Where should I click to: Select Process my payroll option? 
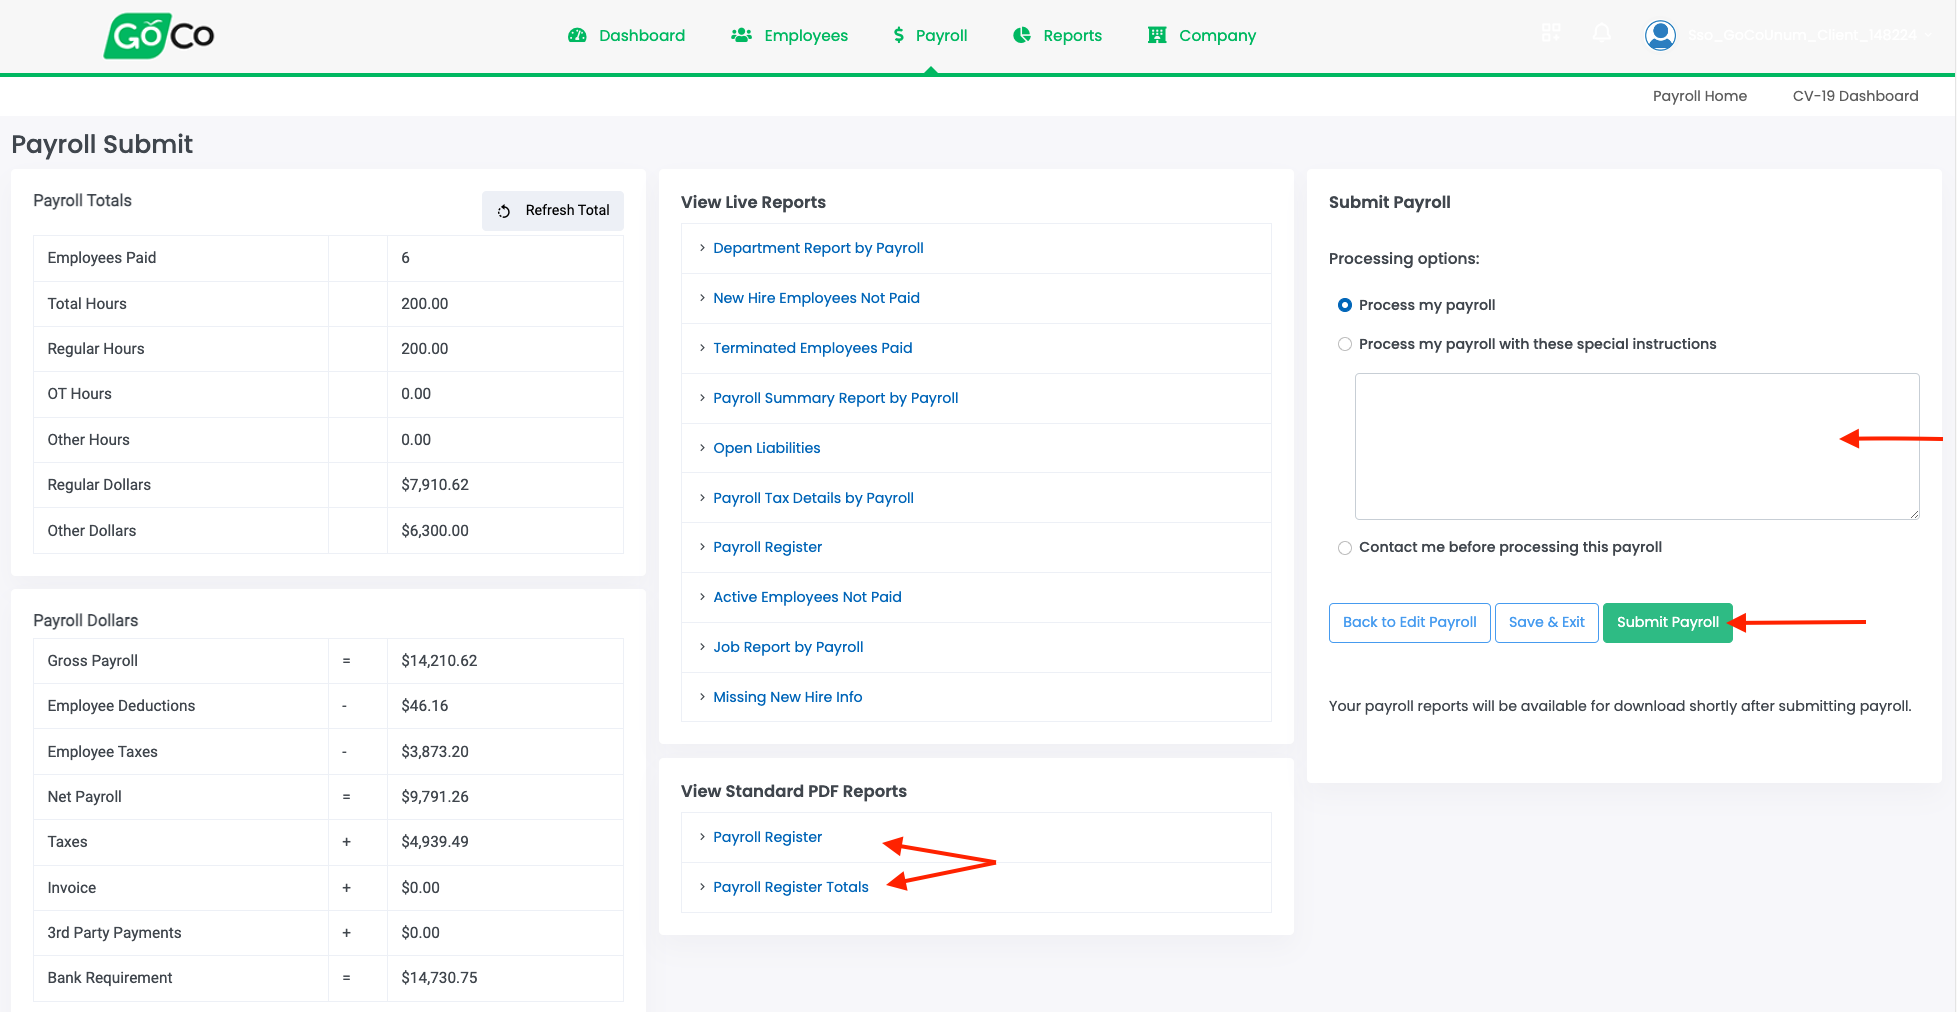pos(1345,305)
